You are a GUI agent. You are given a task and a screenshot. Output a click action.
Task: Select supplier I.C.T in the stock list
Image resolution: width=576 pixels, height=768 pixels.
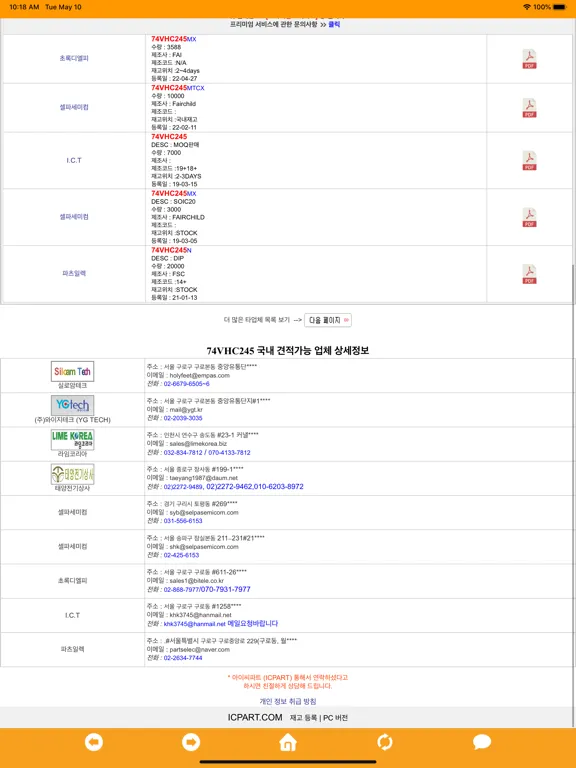[x=74, y=161]
